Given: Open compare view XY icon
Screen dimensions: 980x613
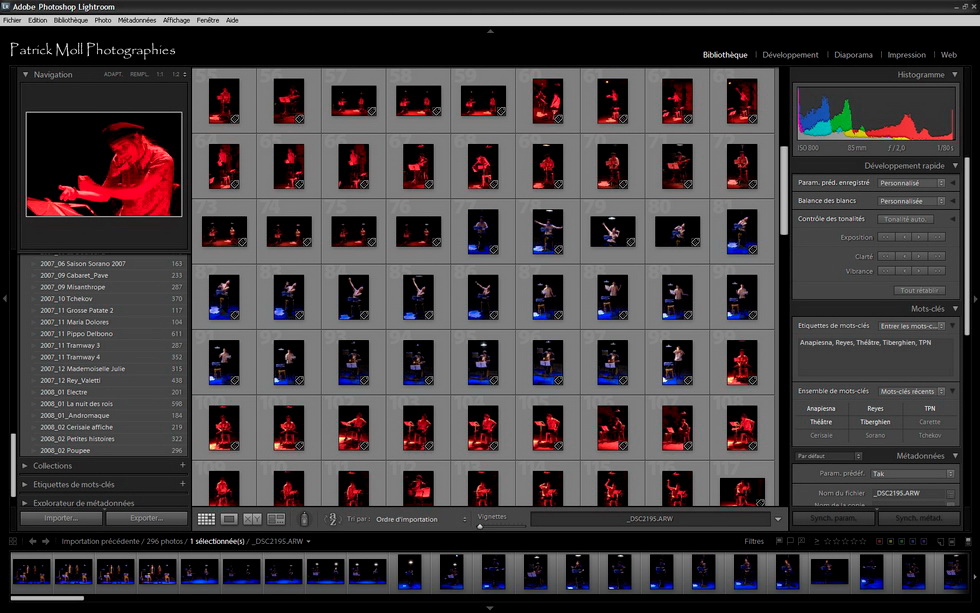Looking at the screenshot, I should click(252, 519).
